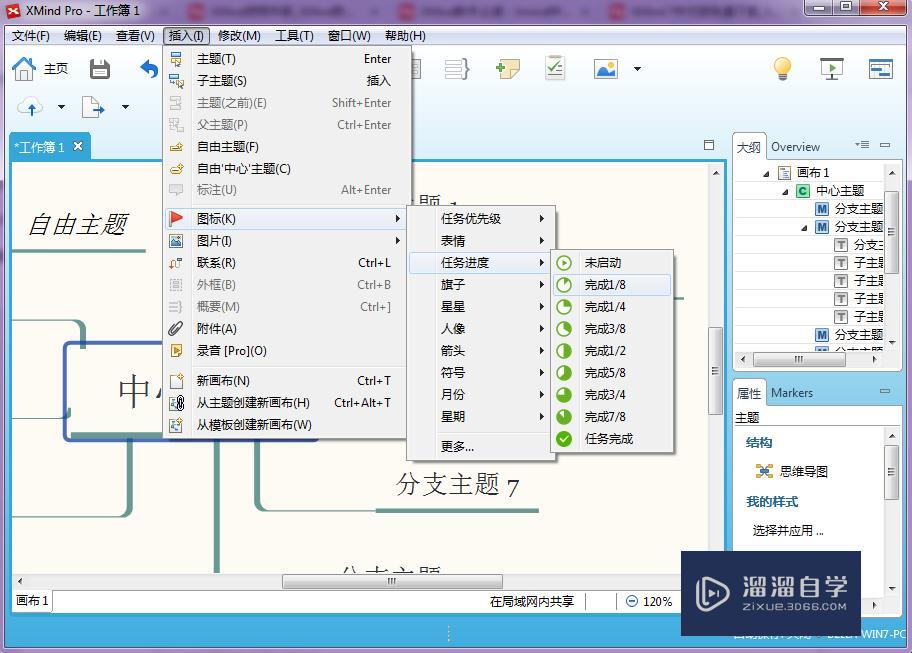
Task: Open 任务优先级 submenu
Action: tap(481, 219)
